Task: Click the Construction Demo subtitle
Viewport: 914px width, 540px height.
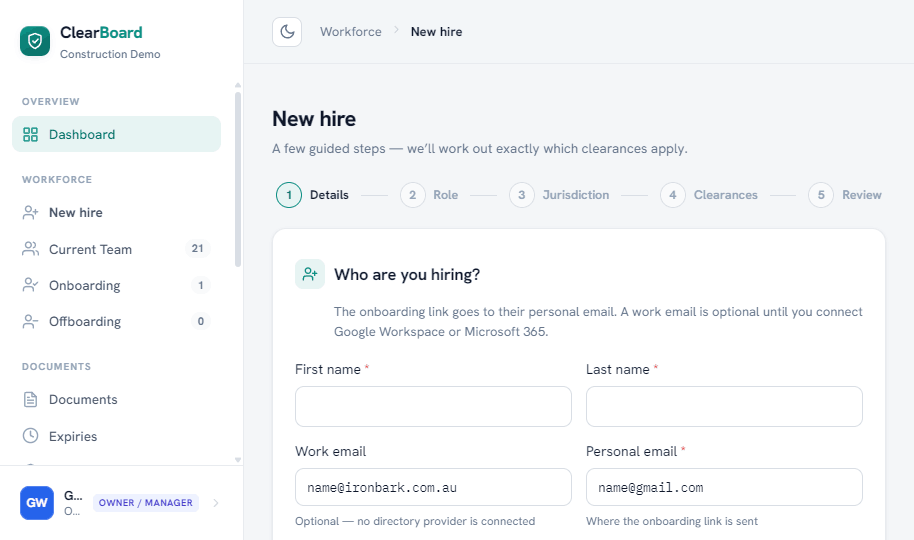Action: point(110,54)
